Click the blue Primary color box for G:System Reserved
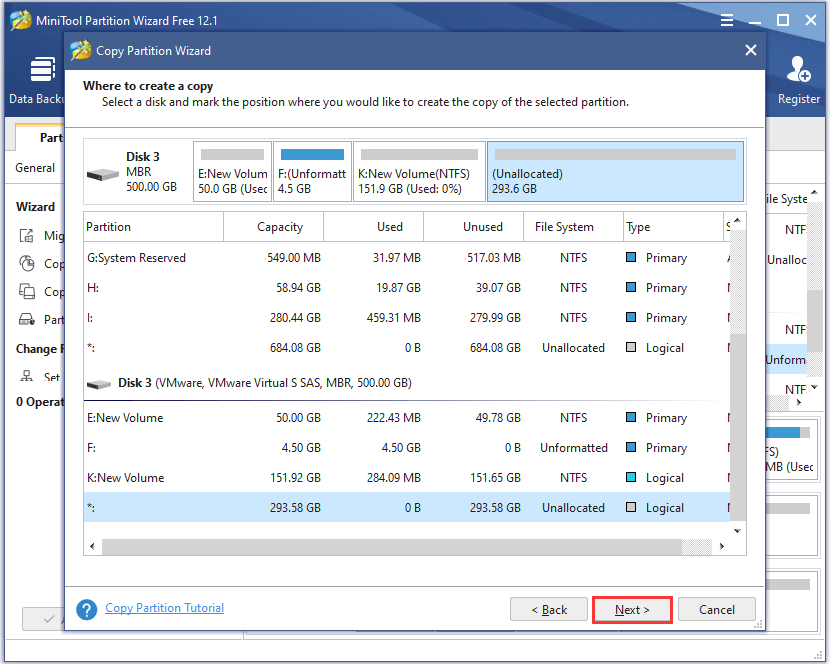The width and height of the screenshot is (830, 664). 631,257
